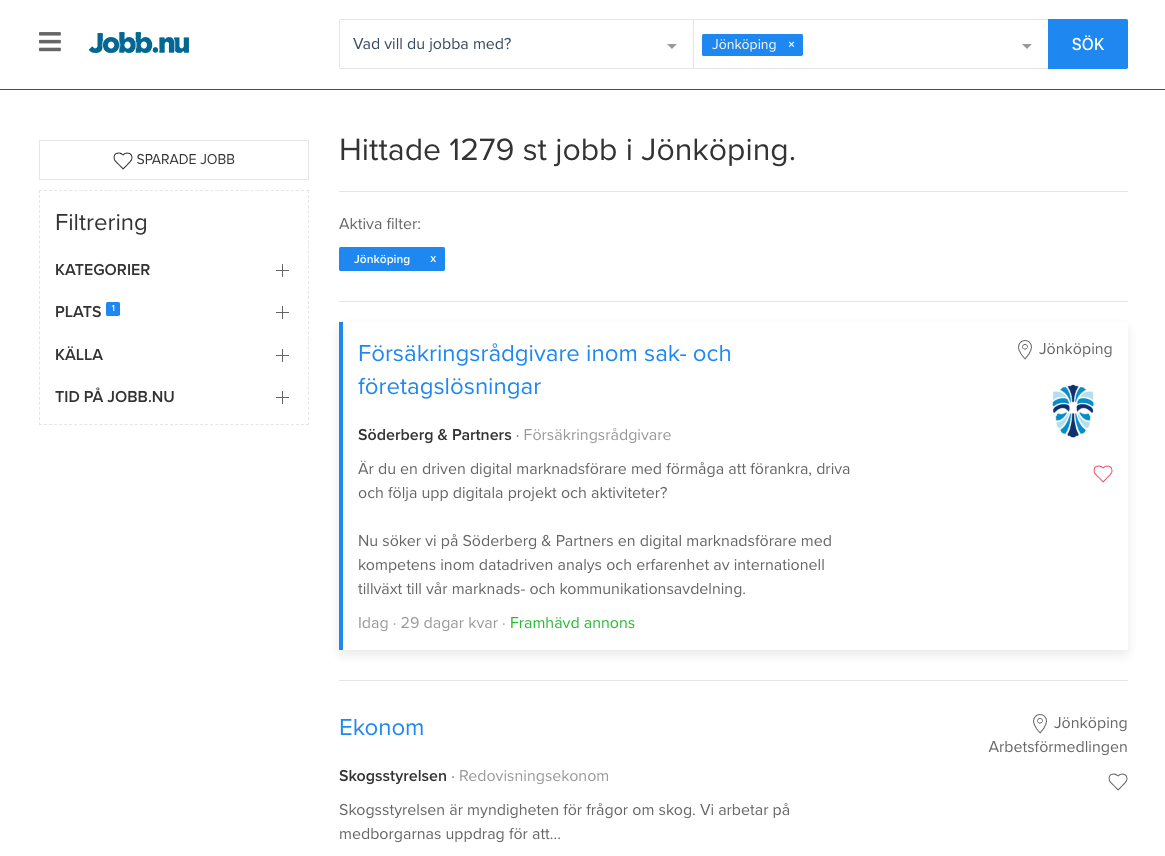Click the Arbetsförmedlingen source label
This screenshot has width=1165, height=856.
point(1057,748)
